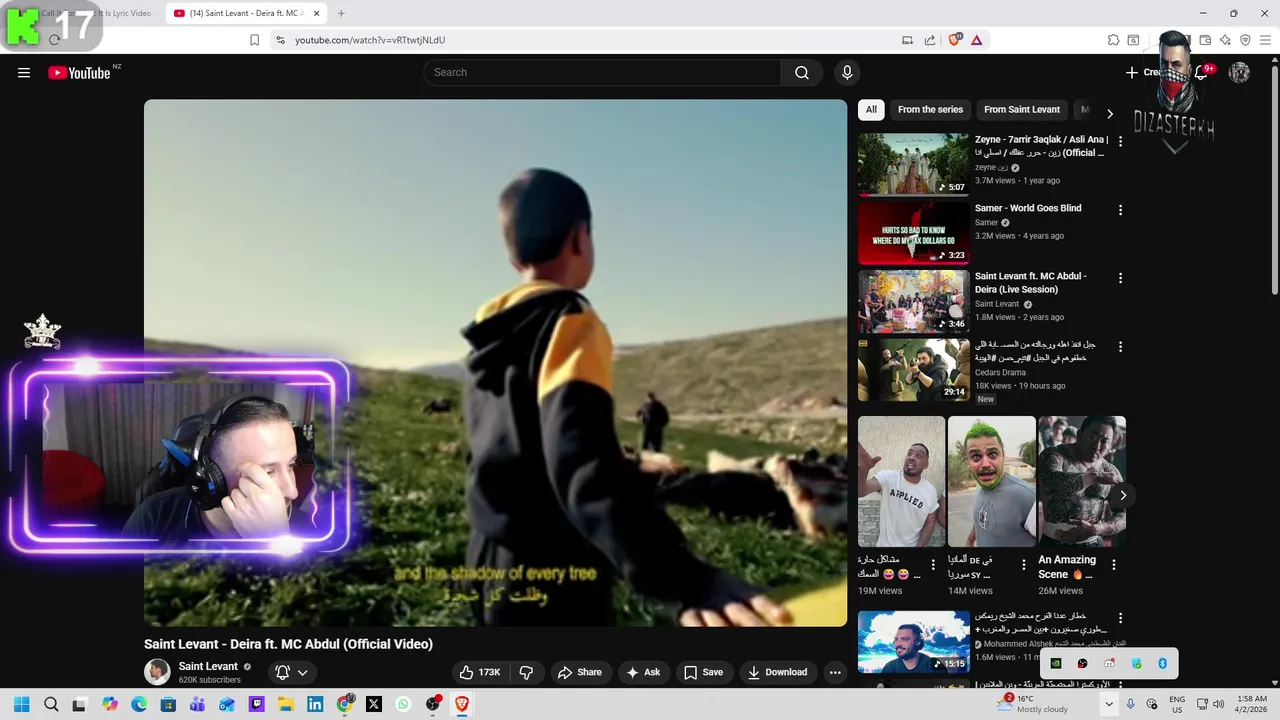The height and width of the screenshot is (720, 1280).
Task: Collapse the hidden tray icons chevron
Action: [1109, 704]
